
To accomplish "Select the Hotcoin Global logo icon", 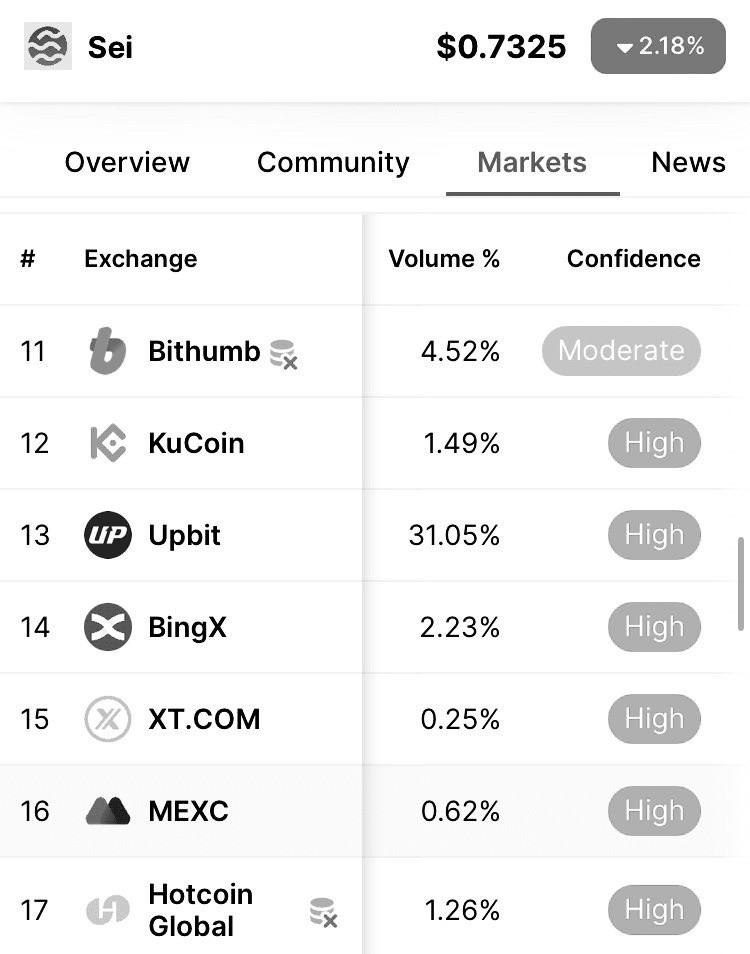I will [108, 910].
